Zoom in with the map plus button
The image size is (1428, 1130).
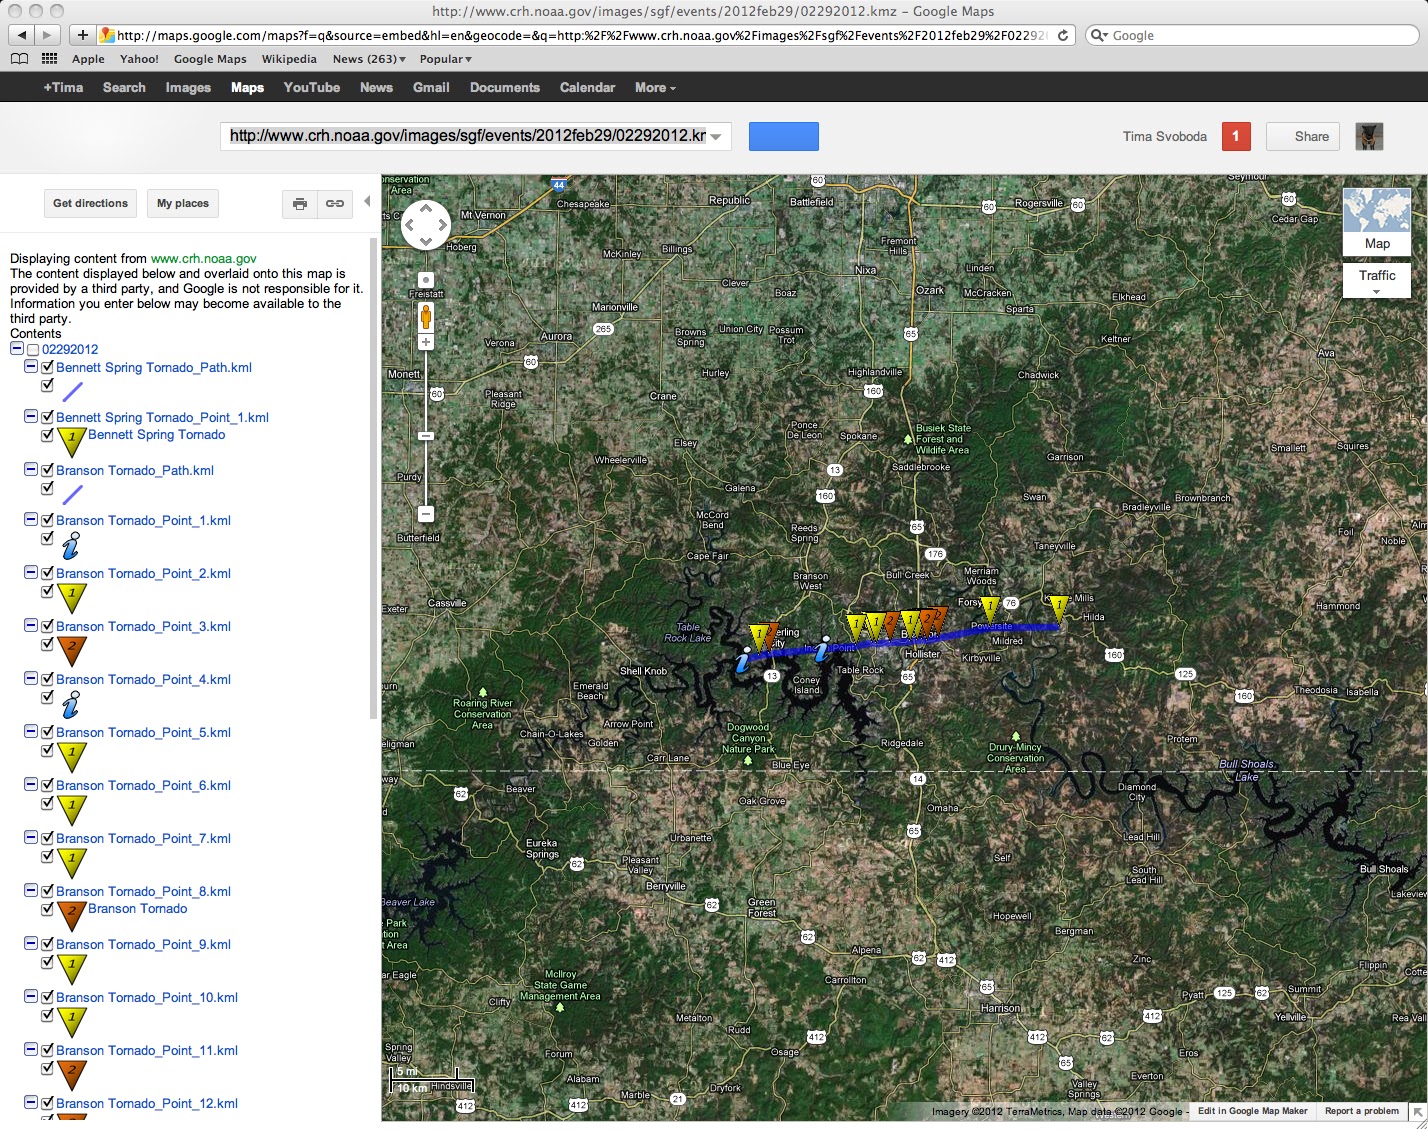click(426, 342)
